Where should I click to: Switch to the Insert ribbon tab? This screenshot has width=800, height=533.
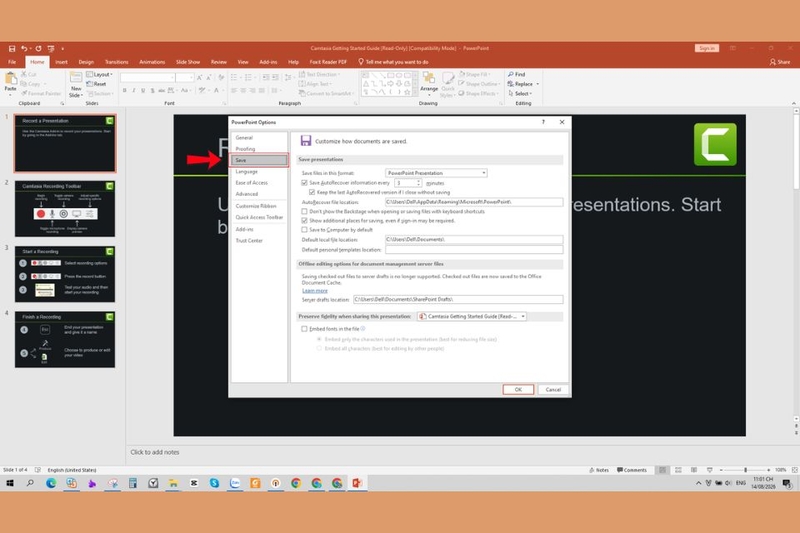point(61,62)
